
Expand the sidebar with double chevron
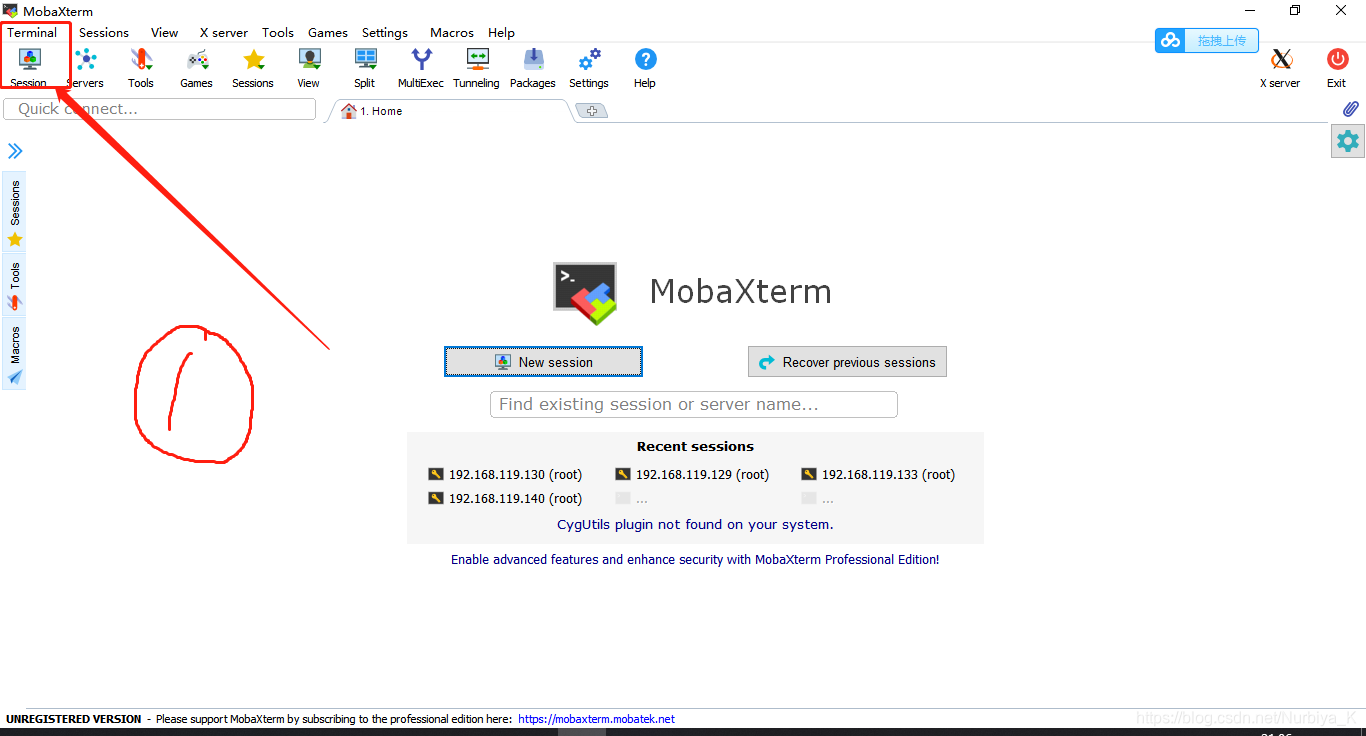pyautogui.click(x=15, y=151)
